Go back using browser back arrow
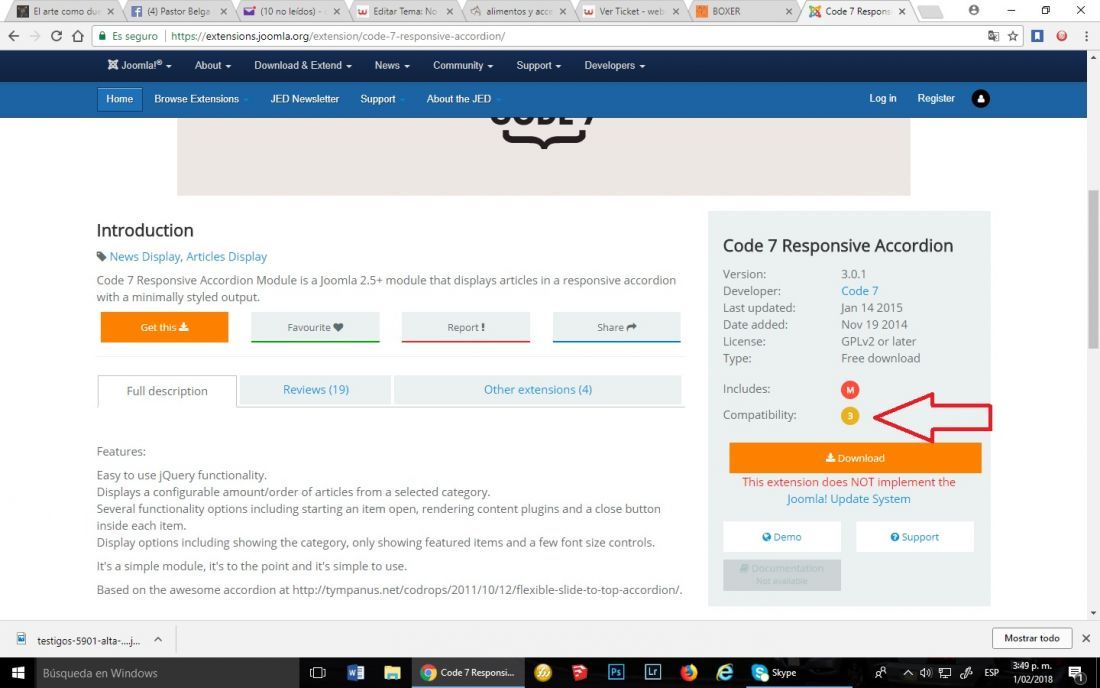The height and width of the screenshot is (688, 1100). tap(13, 36)
